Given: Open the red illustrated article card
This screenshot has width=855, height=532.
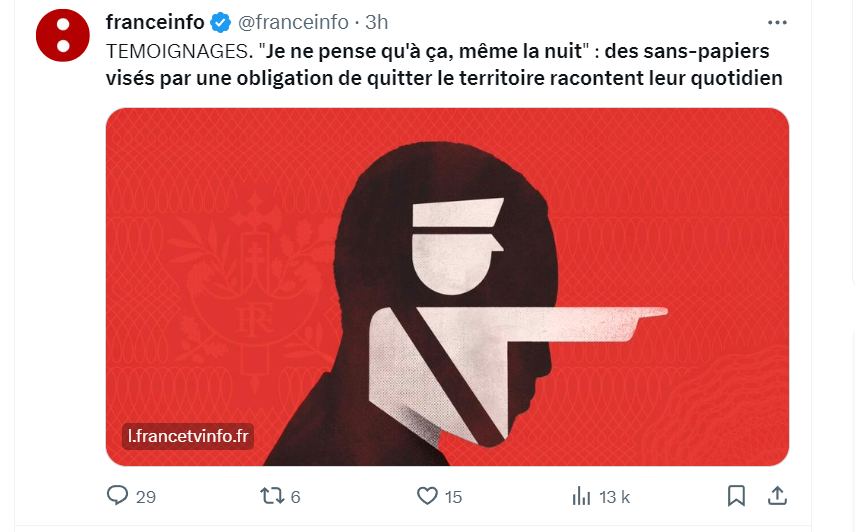Looking at the screenshot, I should tap(447, 287).
